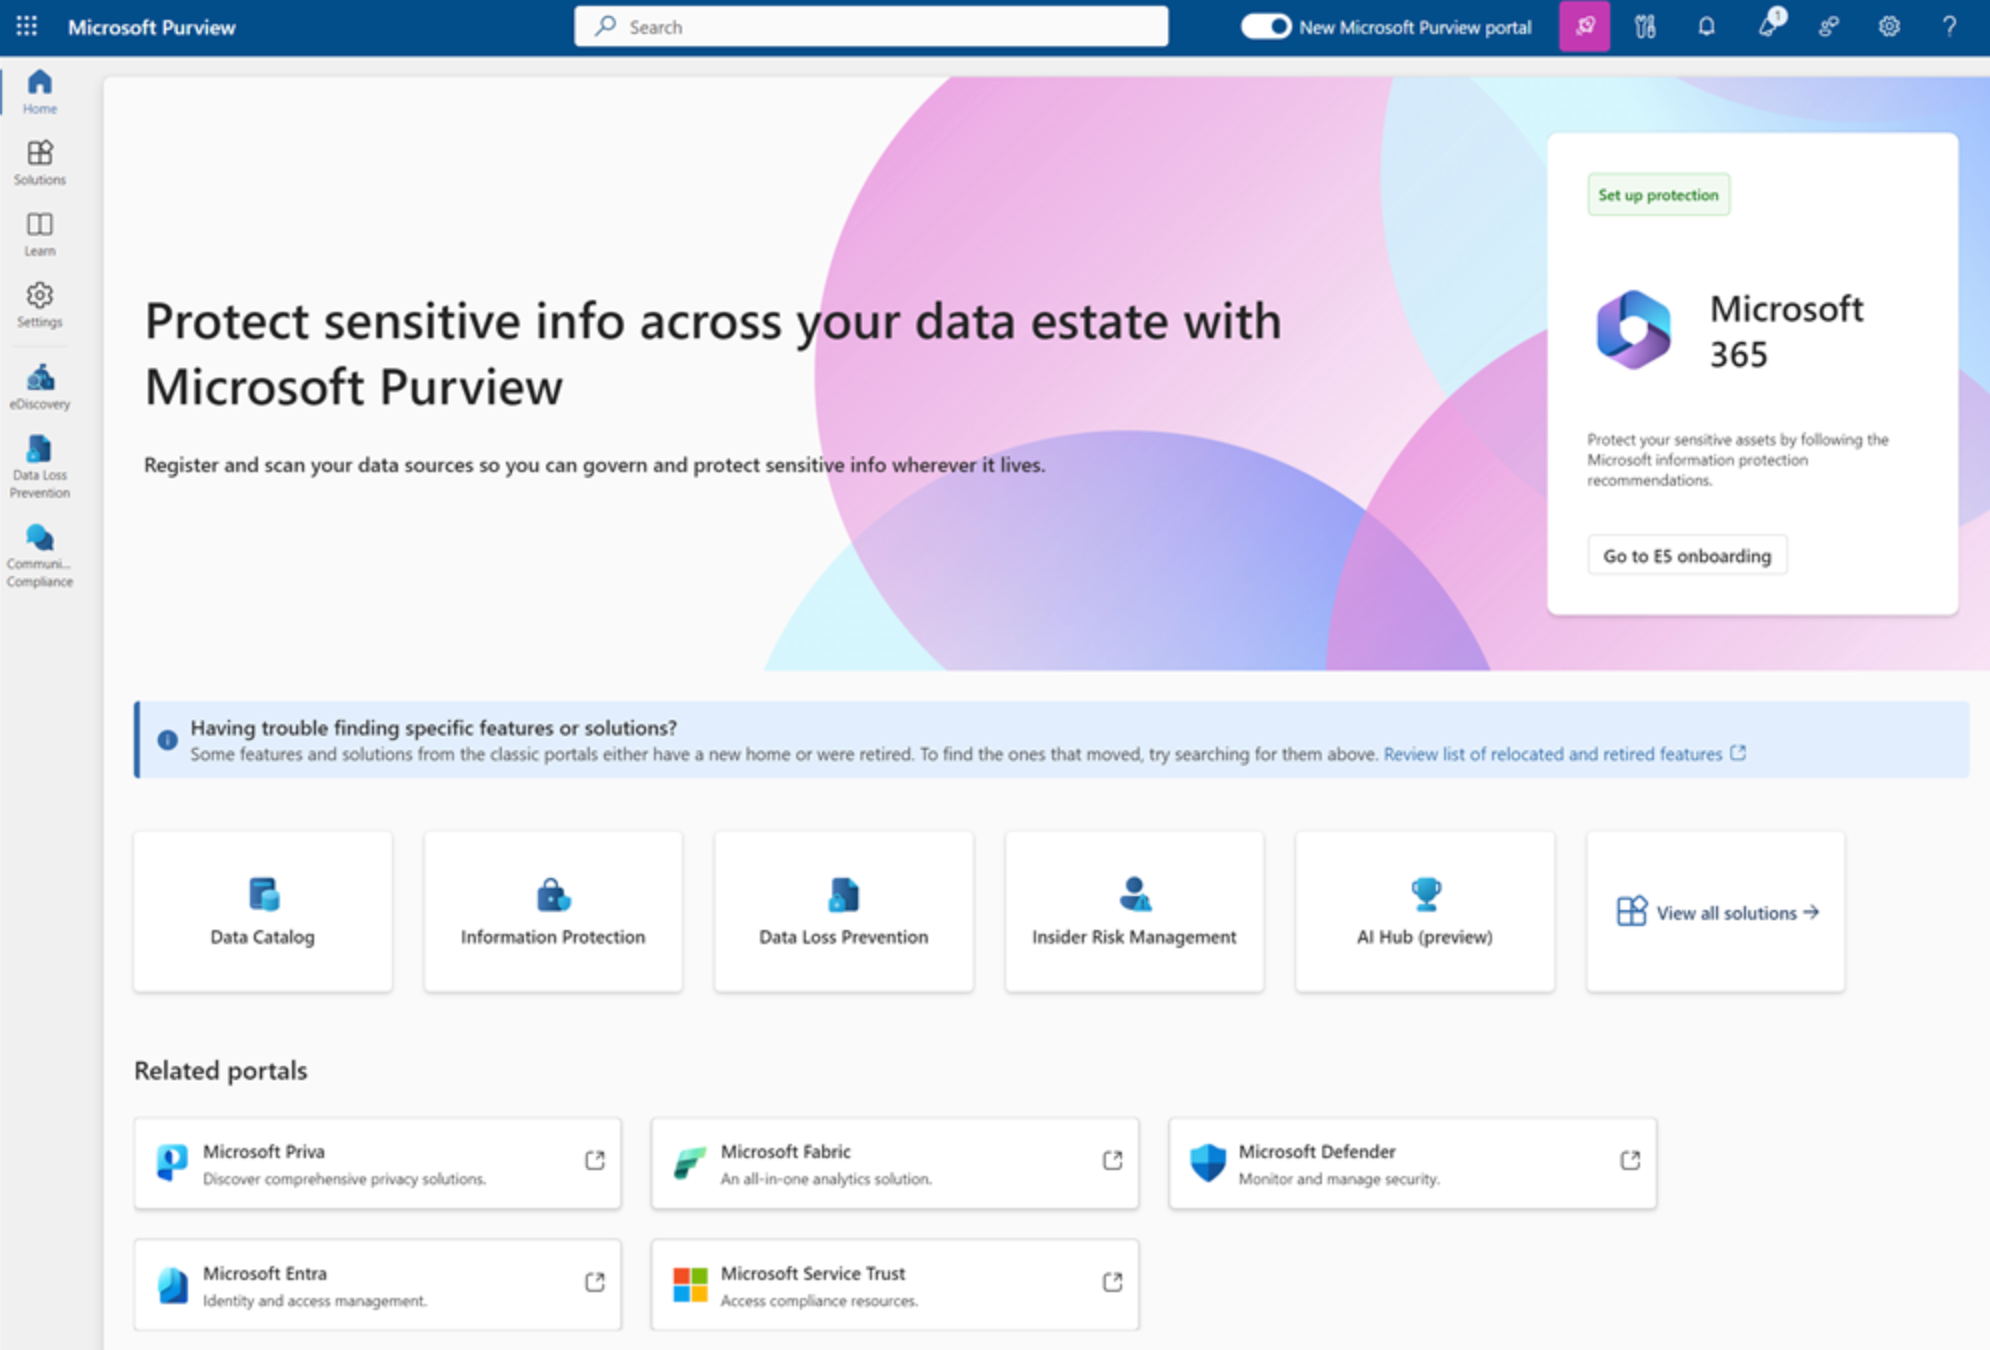The height and width of the screenshot is (1350, 1990).
Task: Open Microsoft Defender portal card
Action: click(x=1413, y=1163)
